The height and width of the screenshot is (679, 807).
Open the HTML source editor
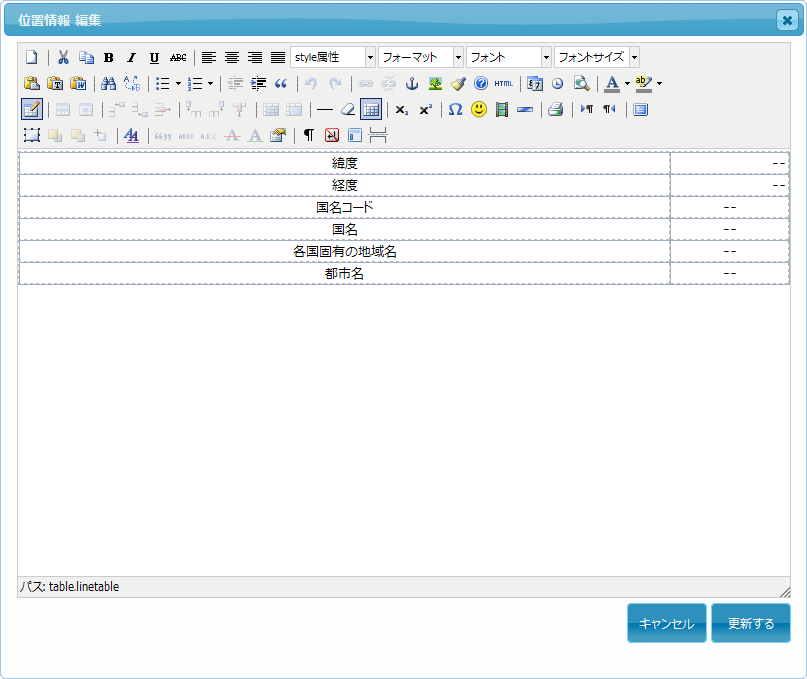(x=503, y=83)
